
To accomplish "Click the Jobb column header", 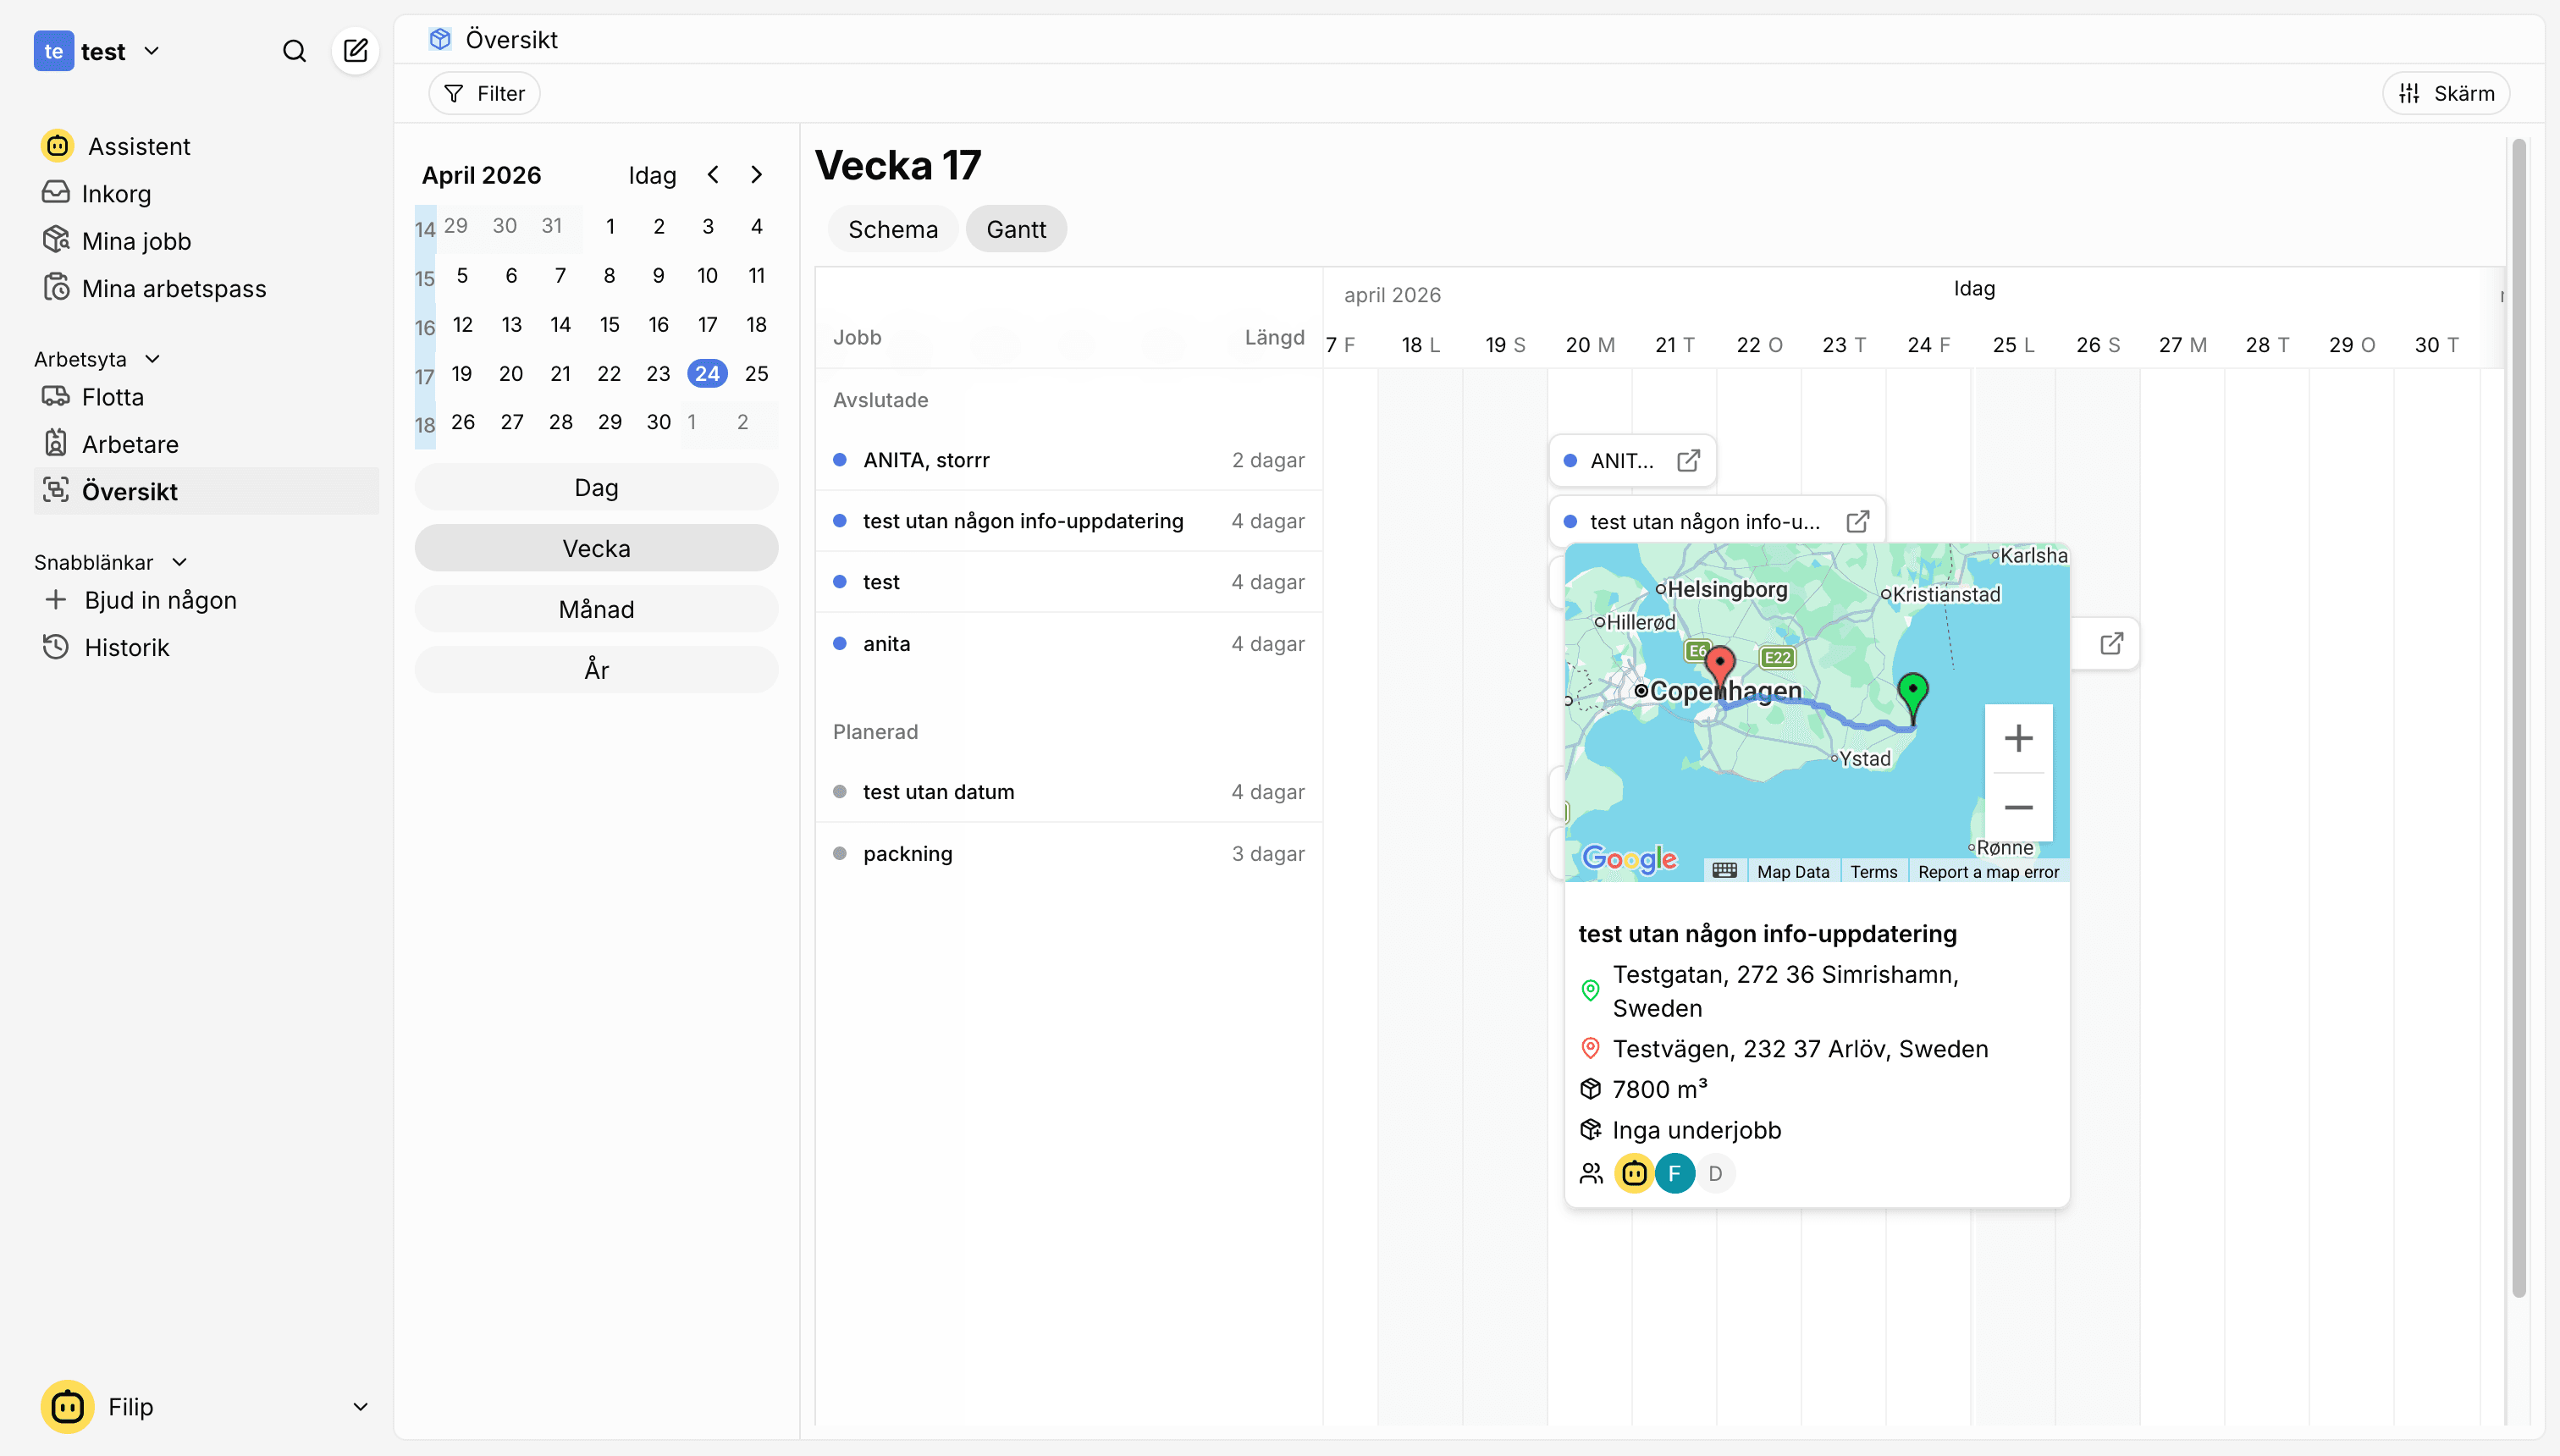I will click(x=857, y=337).
